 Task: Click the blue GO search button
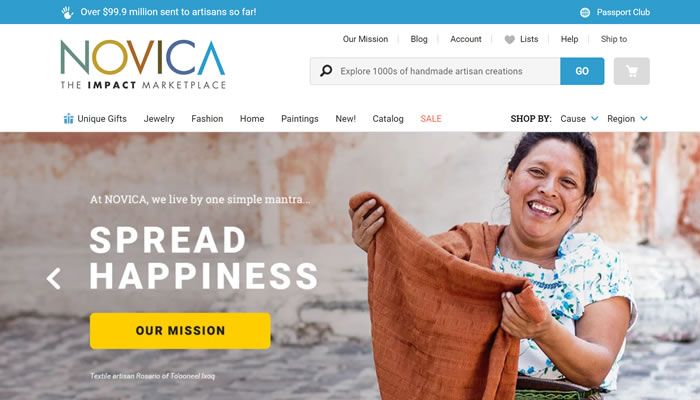582,71
